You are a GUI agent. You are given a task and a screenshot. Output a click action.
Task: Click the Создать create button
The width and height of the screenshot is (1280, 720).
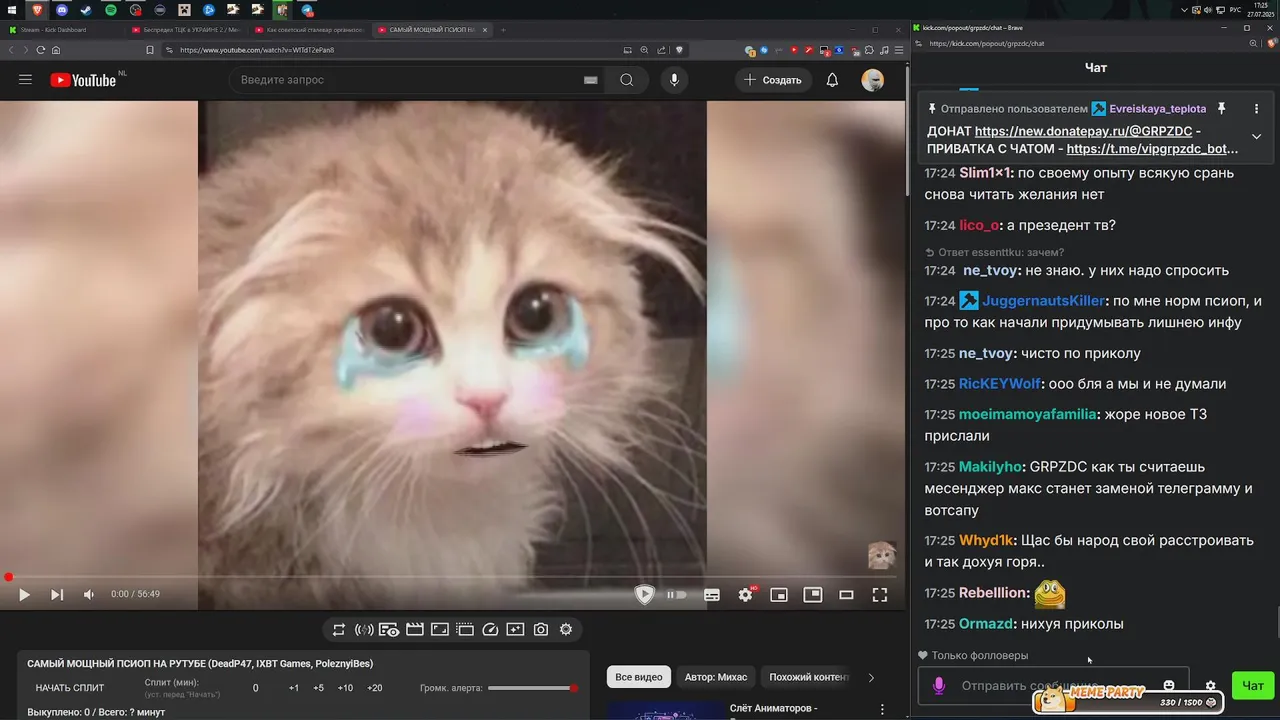tap(774, 80)
